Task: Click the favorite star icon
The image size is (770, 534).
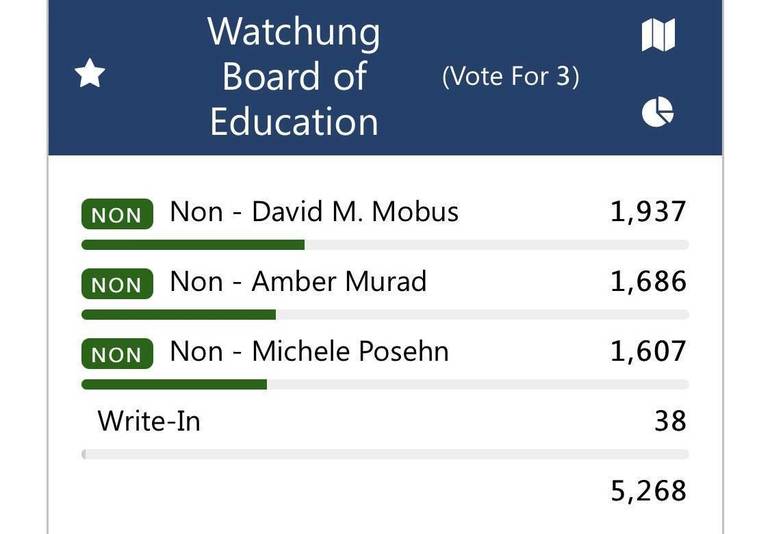Action: pos(90,73)
